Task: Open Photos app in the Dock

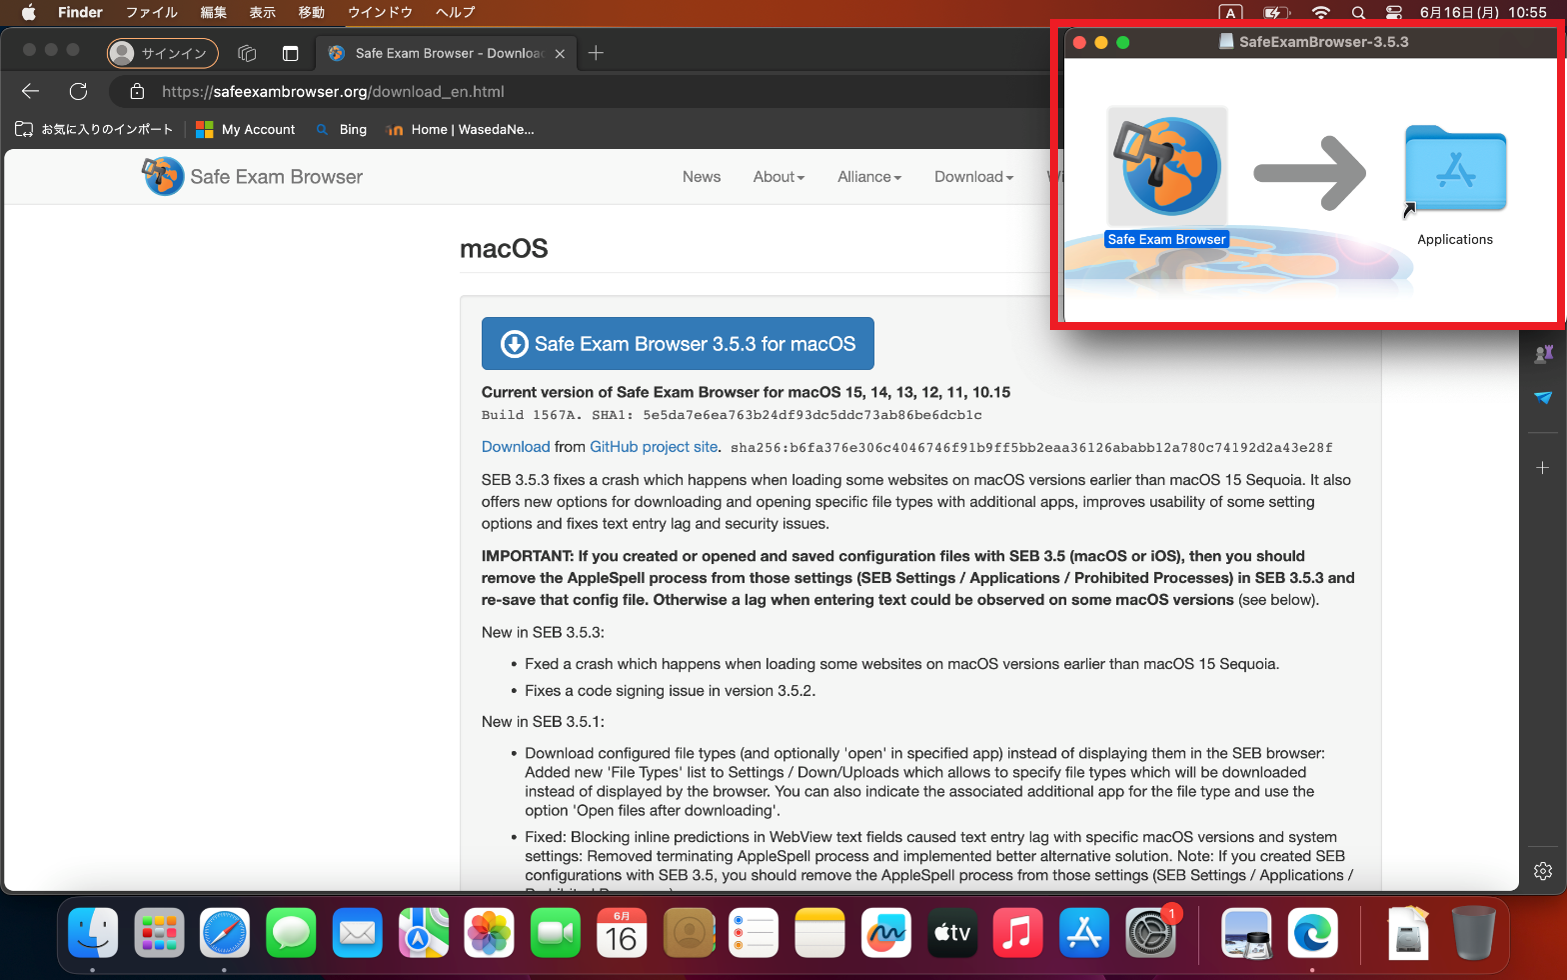Action: coord(489,934)
